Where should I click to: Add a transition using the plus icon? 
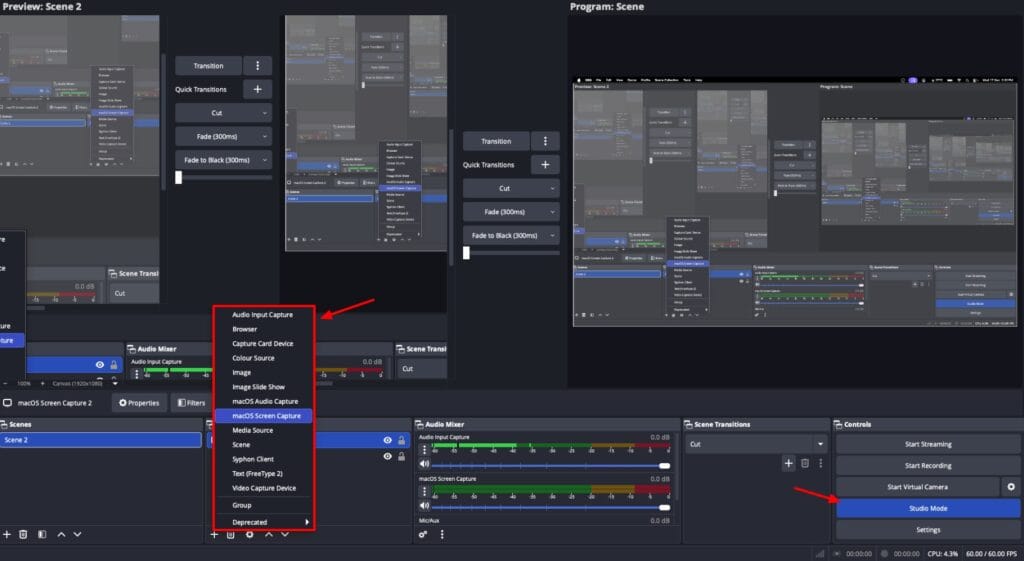pyautogui.click(x=788, y=463)
